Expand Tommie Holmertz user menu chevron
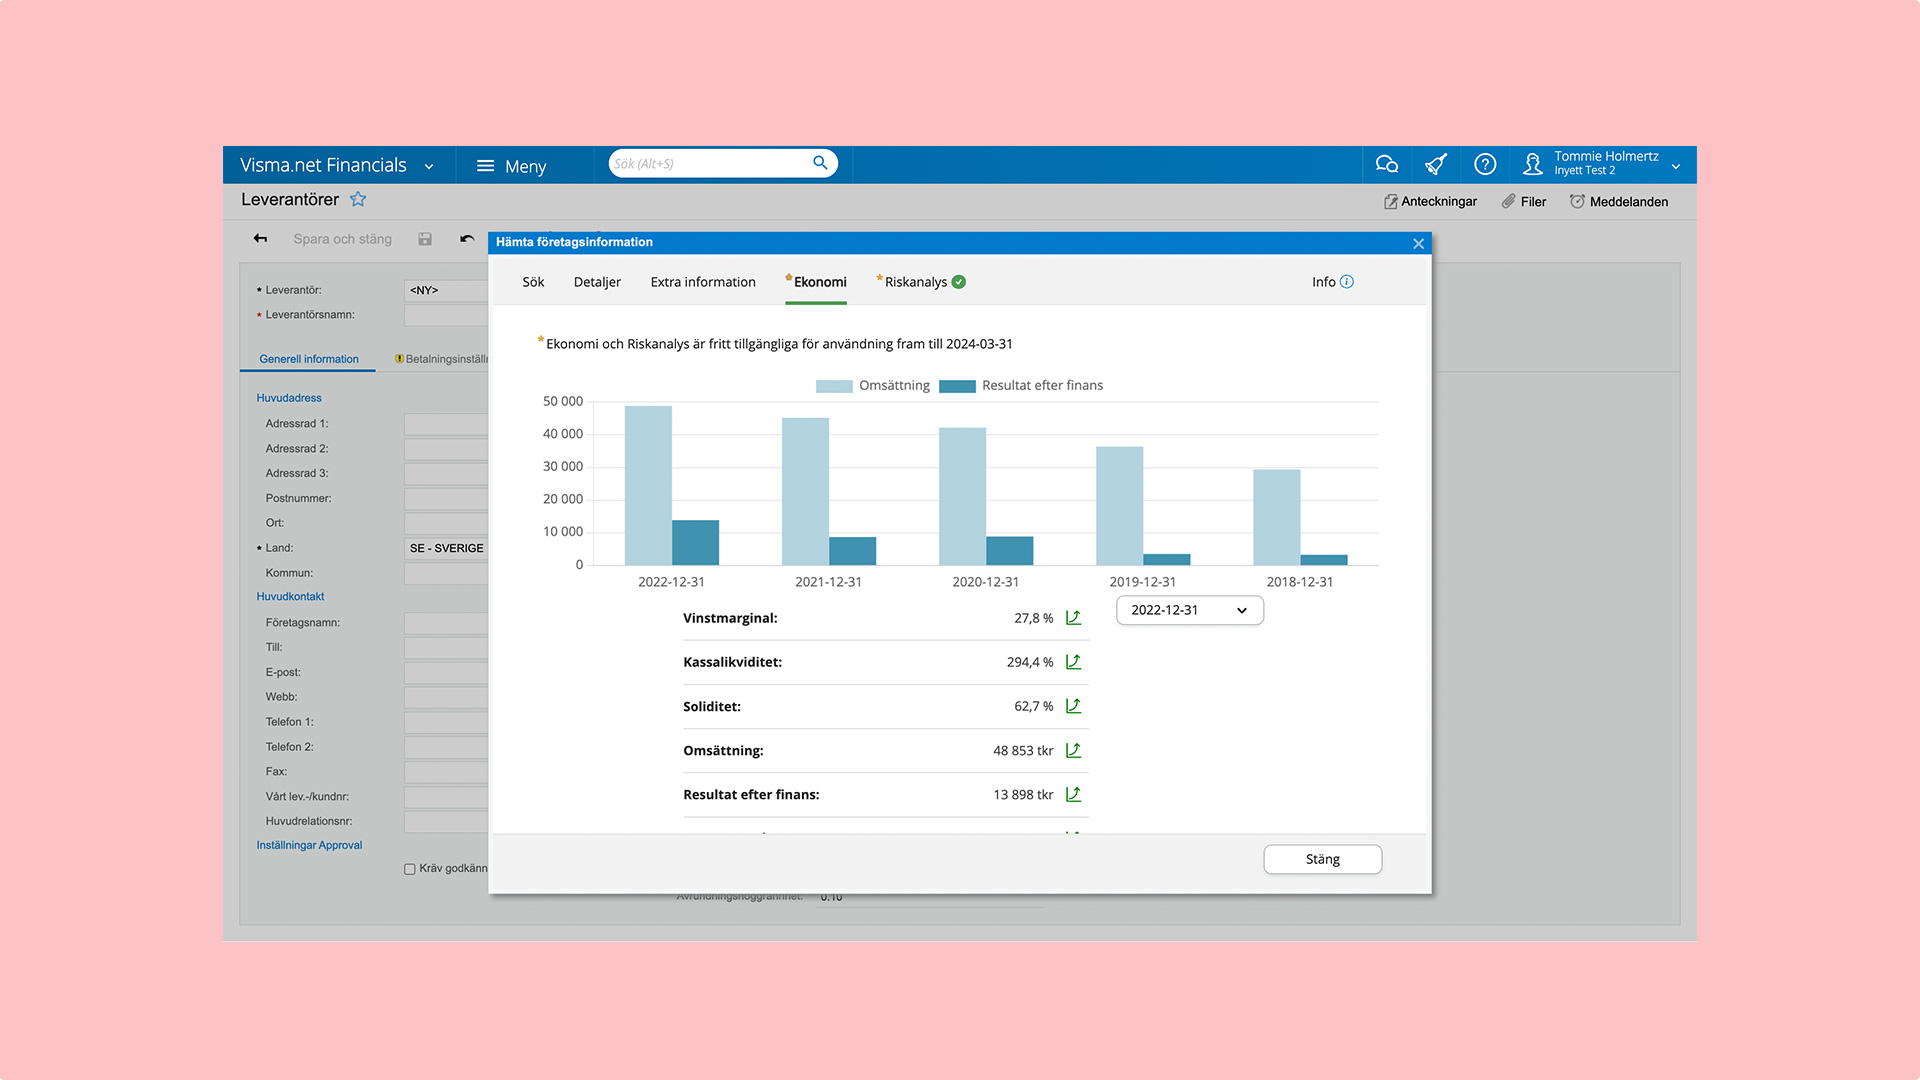Viewport: 1920px width, 1080px height. click(x=1676, y=166)
